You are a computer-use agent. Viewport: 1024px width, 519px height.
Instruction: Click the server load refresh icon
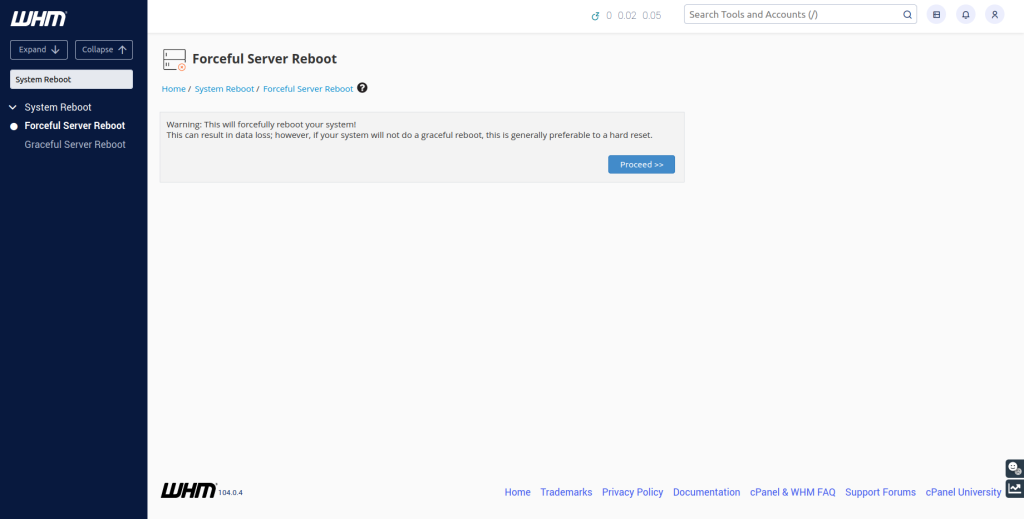coord(595,15)
